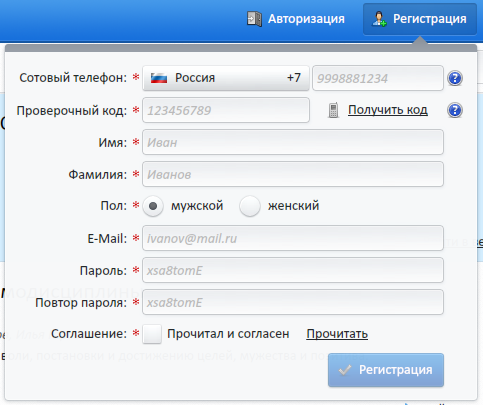Click the Получить код link
Image resolution: width=483 pixels, height=405 pixels.
pos(388,110)
